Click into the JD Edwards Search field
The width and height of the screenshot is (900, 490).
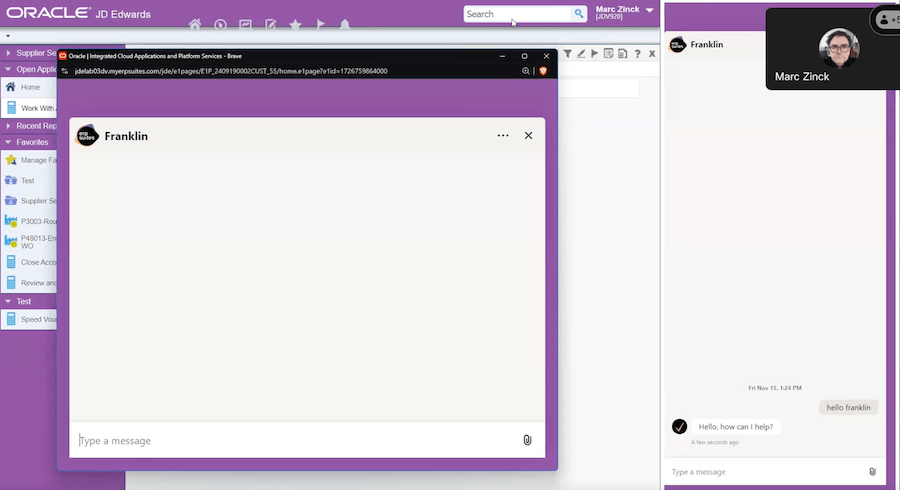click(x=518, y=14)
